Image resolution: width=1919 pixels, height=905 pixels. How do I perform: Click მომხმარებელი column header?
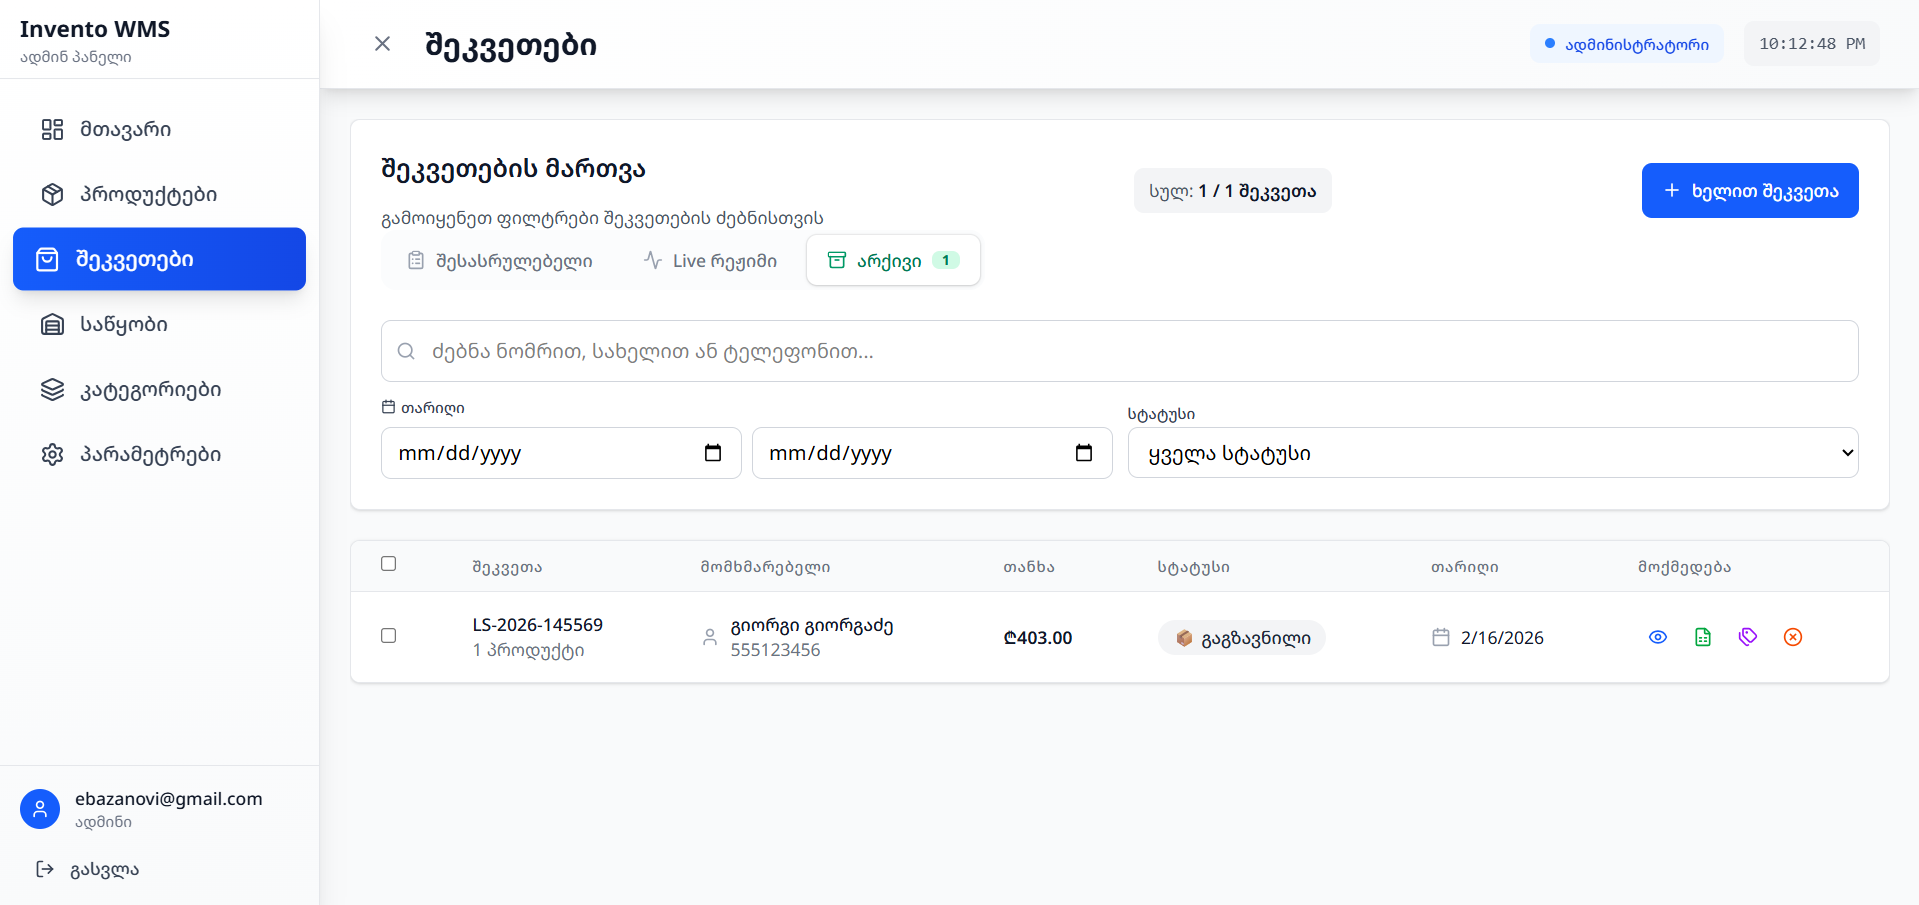point(765,567)
